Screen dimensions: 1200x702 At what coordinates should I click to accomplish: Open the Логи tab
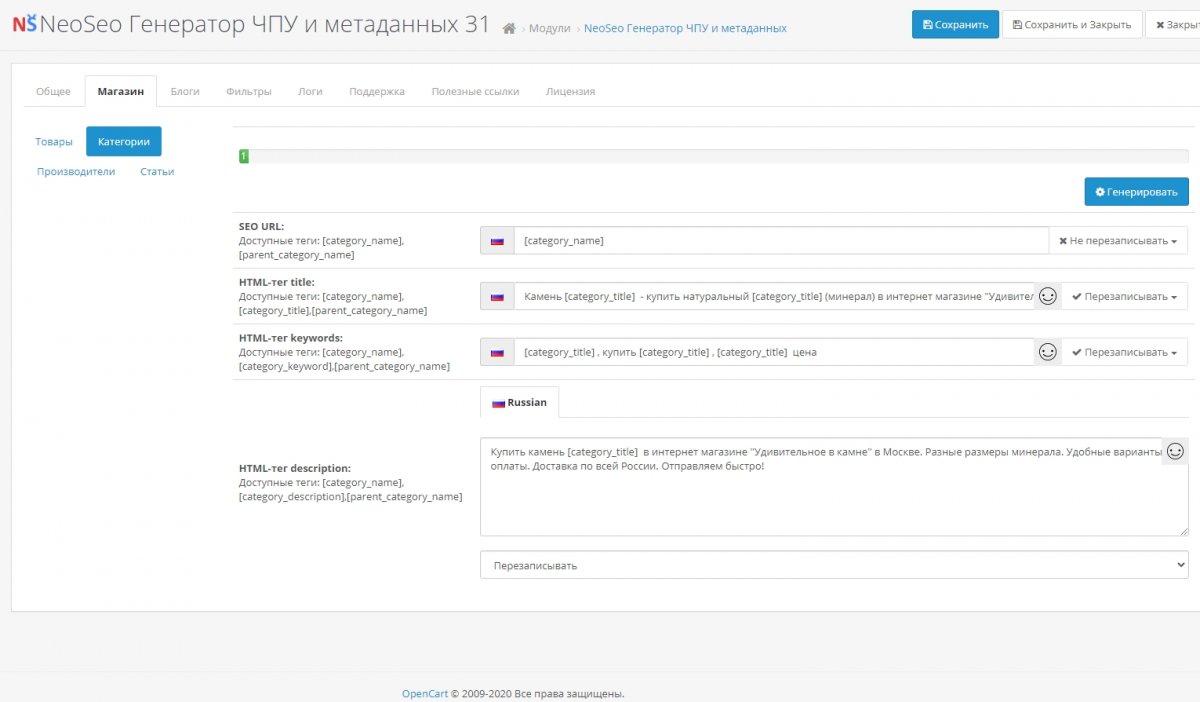point(310,91)
